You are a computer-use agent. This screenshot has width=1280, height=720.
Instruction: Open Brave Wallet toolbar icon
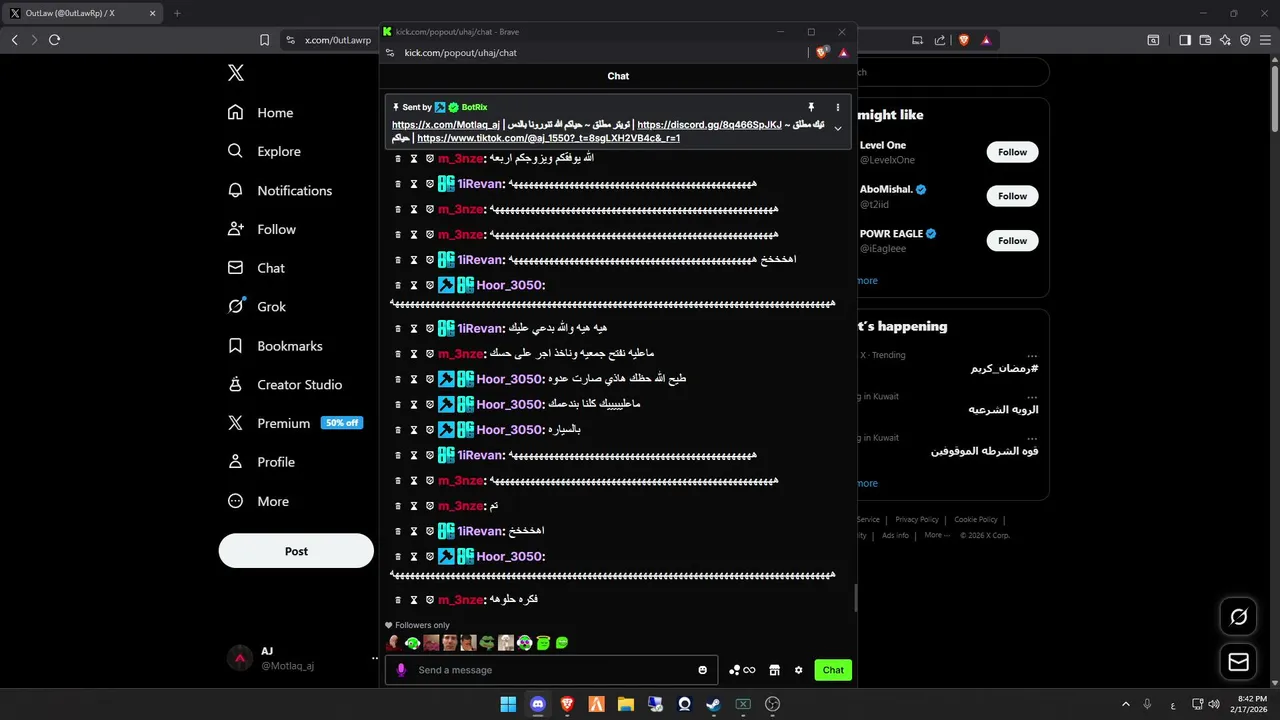[1205, 40]
